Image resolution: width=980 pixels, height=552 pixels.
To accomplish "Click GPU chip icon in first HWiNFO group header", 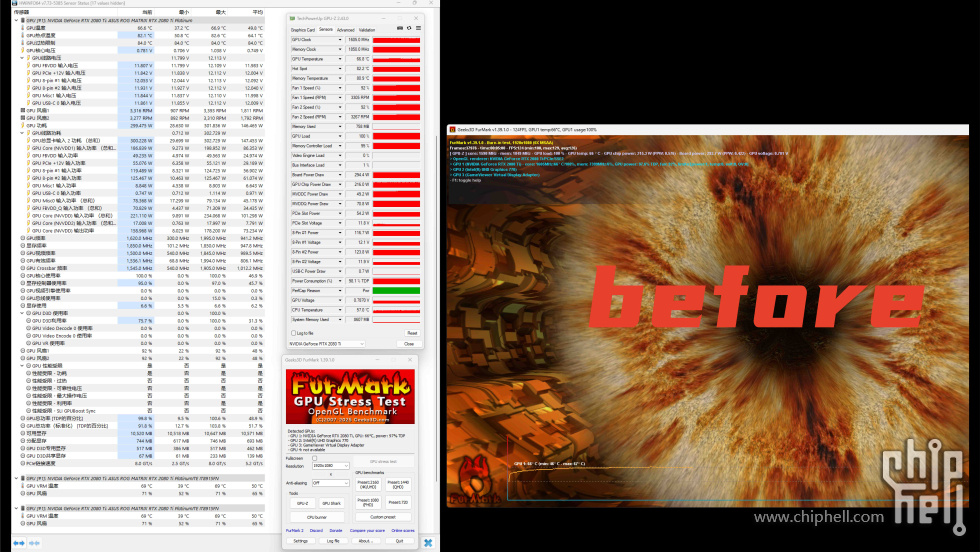I will pyautogui.click(x=23, y=21).
